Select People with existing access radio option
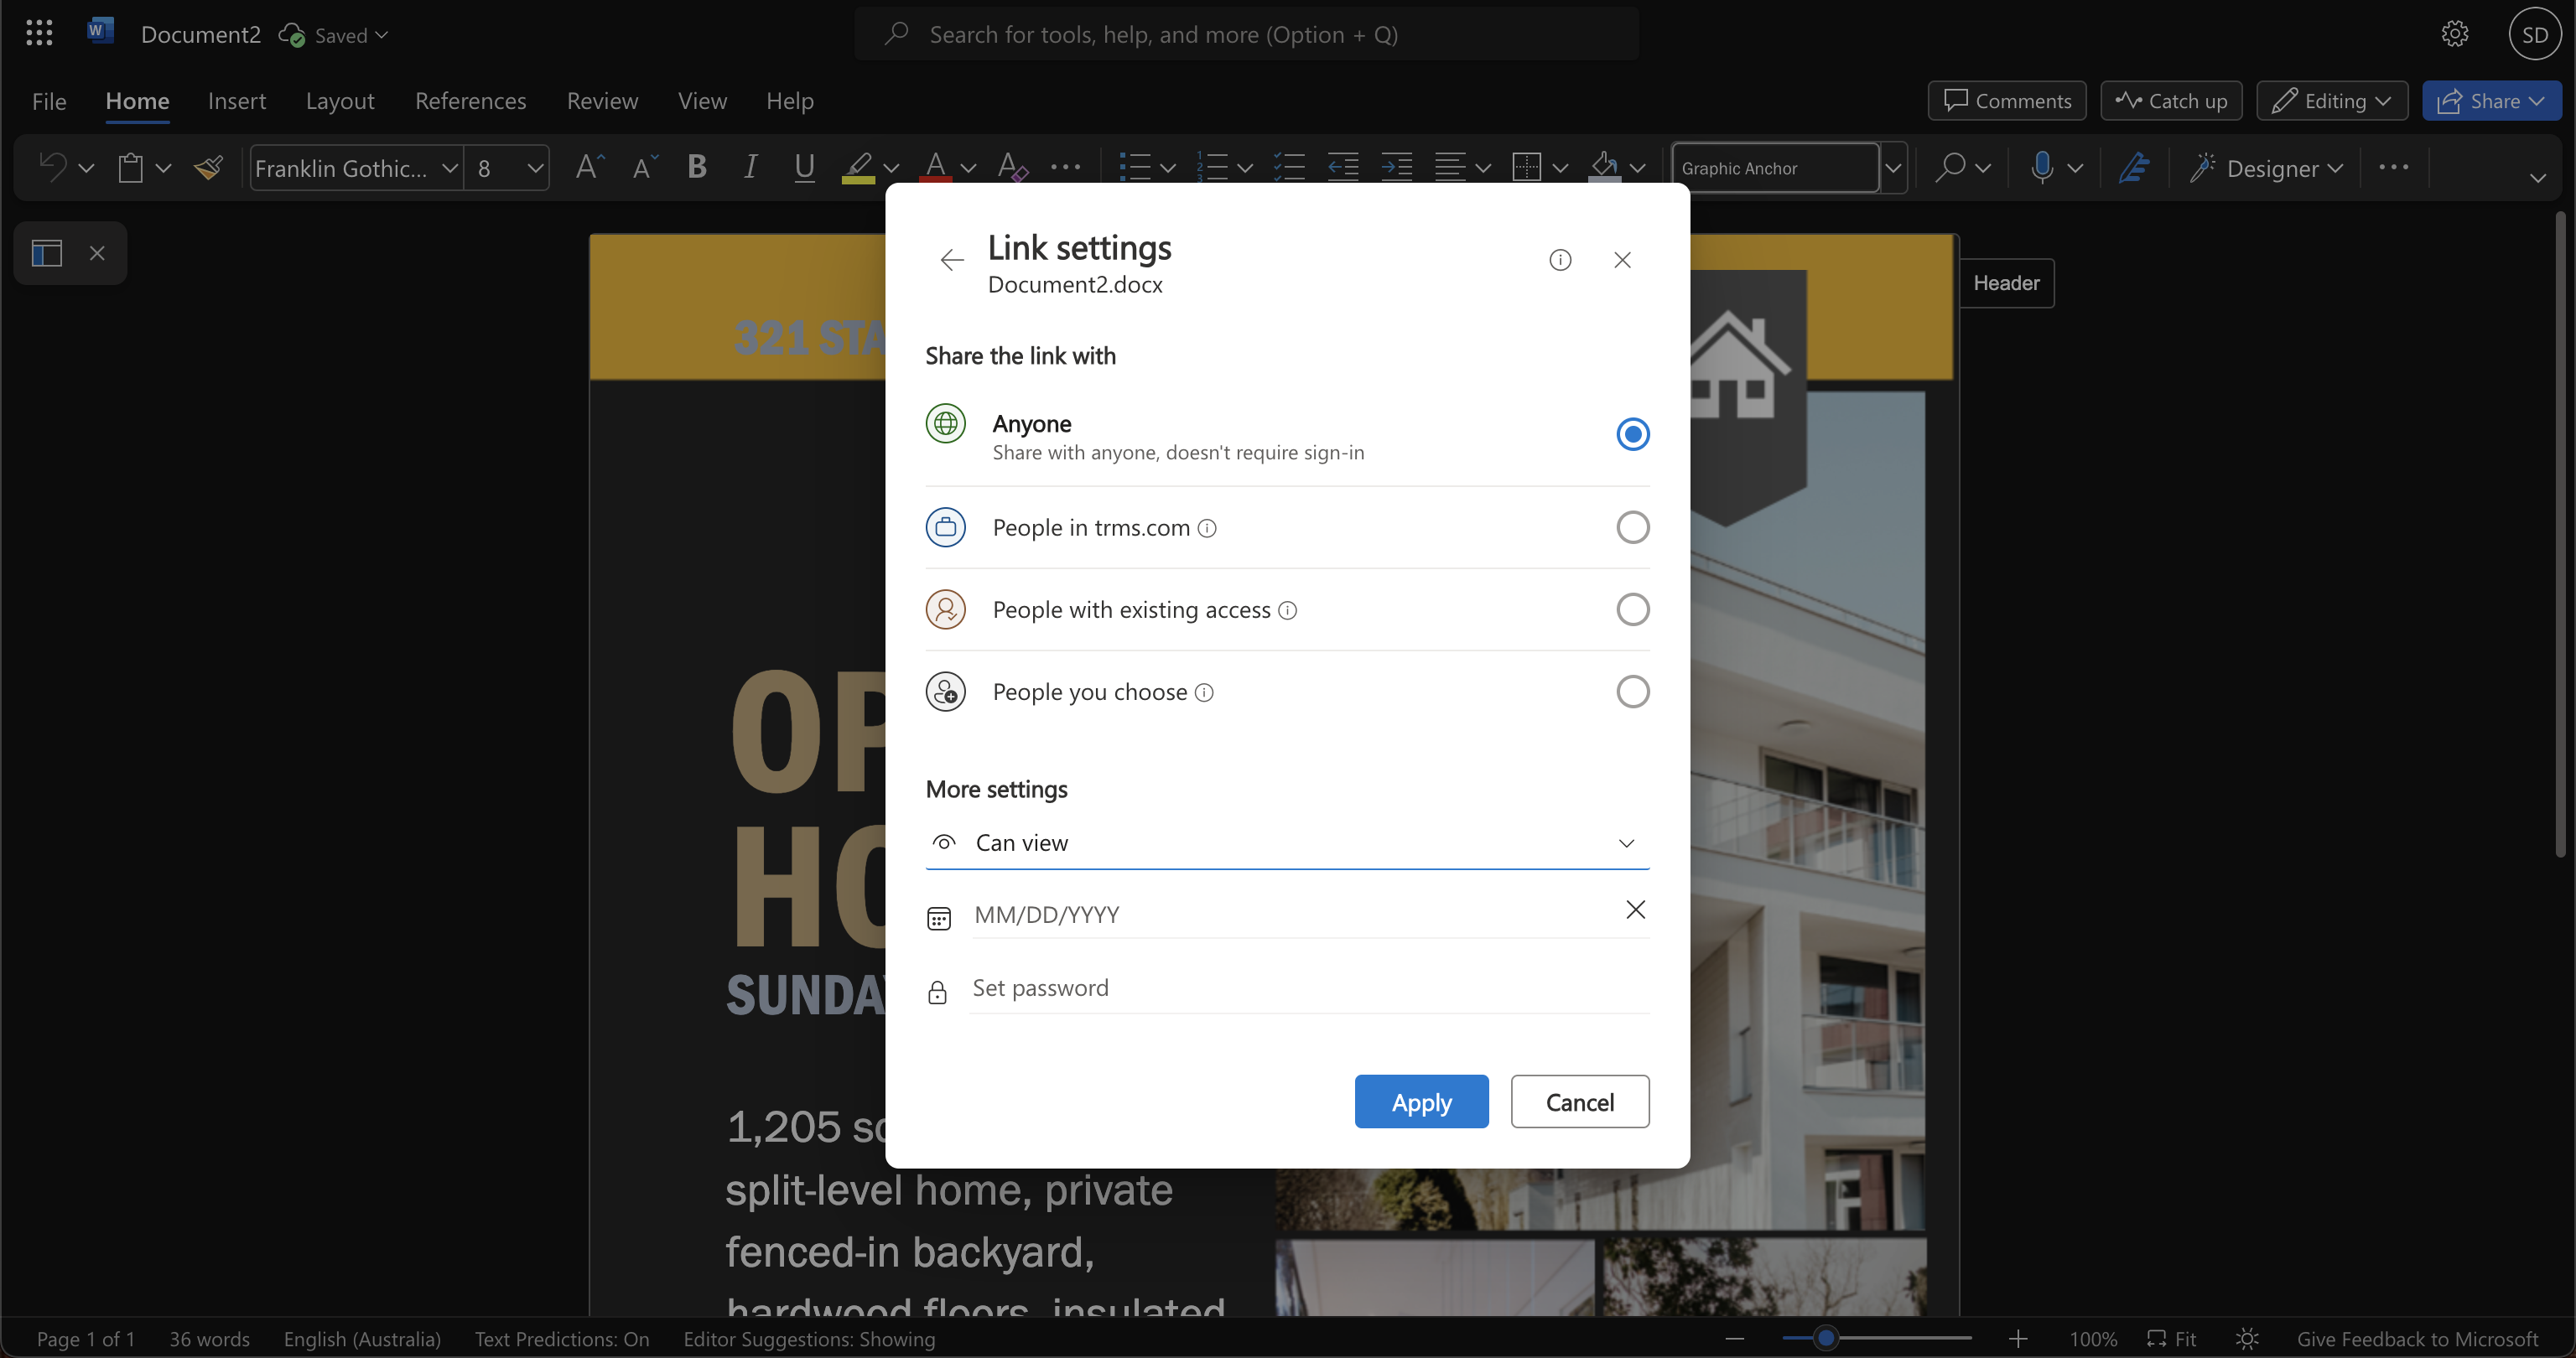 tap(1633, 609)
